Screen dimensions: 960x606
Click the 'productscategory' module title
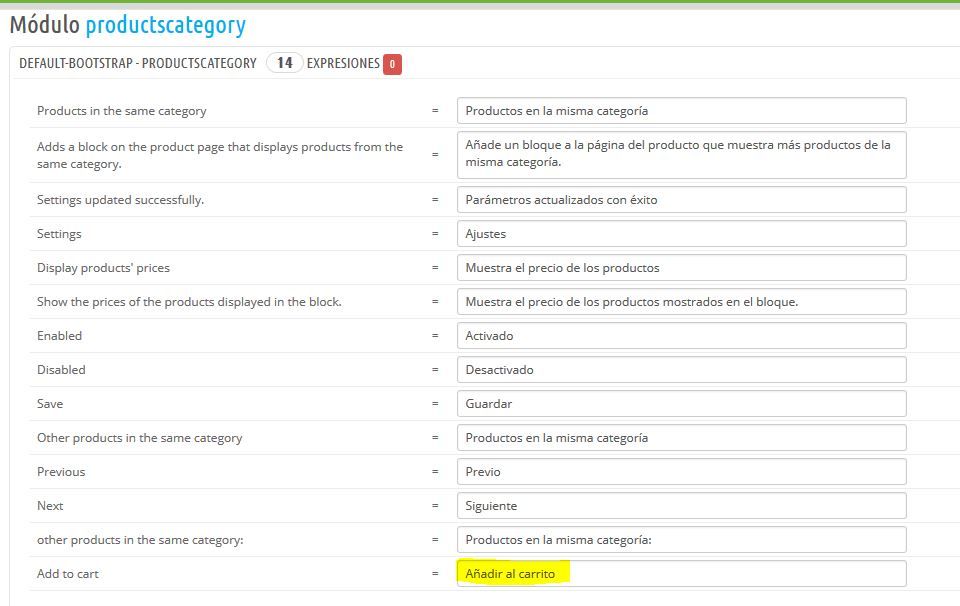165,24
